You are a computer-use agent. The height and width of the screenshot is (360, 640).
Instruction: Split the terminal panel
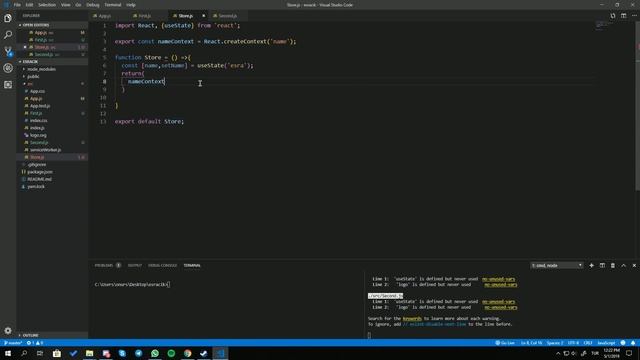pos(602,265)
